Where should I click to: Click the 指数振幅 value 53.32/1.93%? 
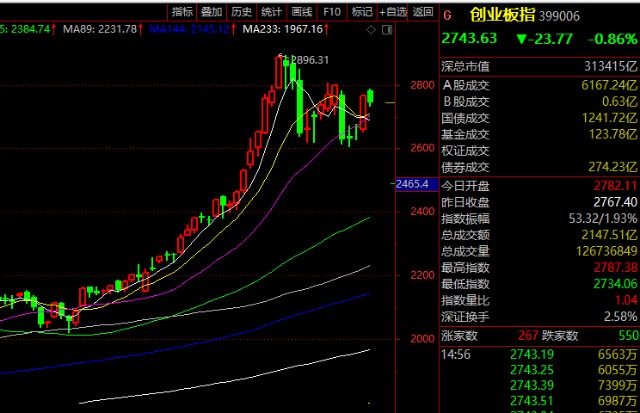[603, 218]
